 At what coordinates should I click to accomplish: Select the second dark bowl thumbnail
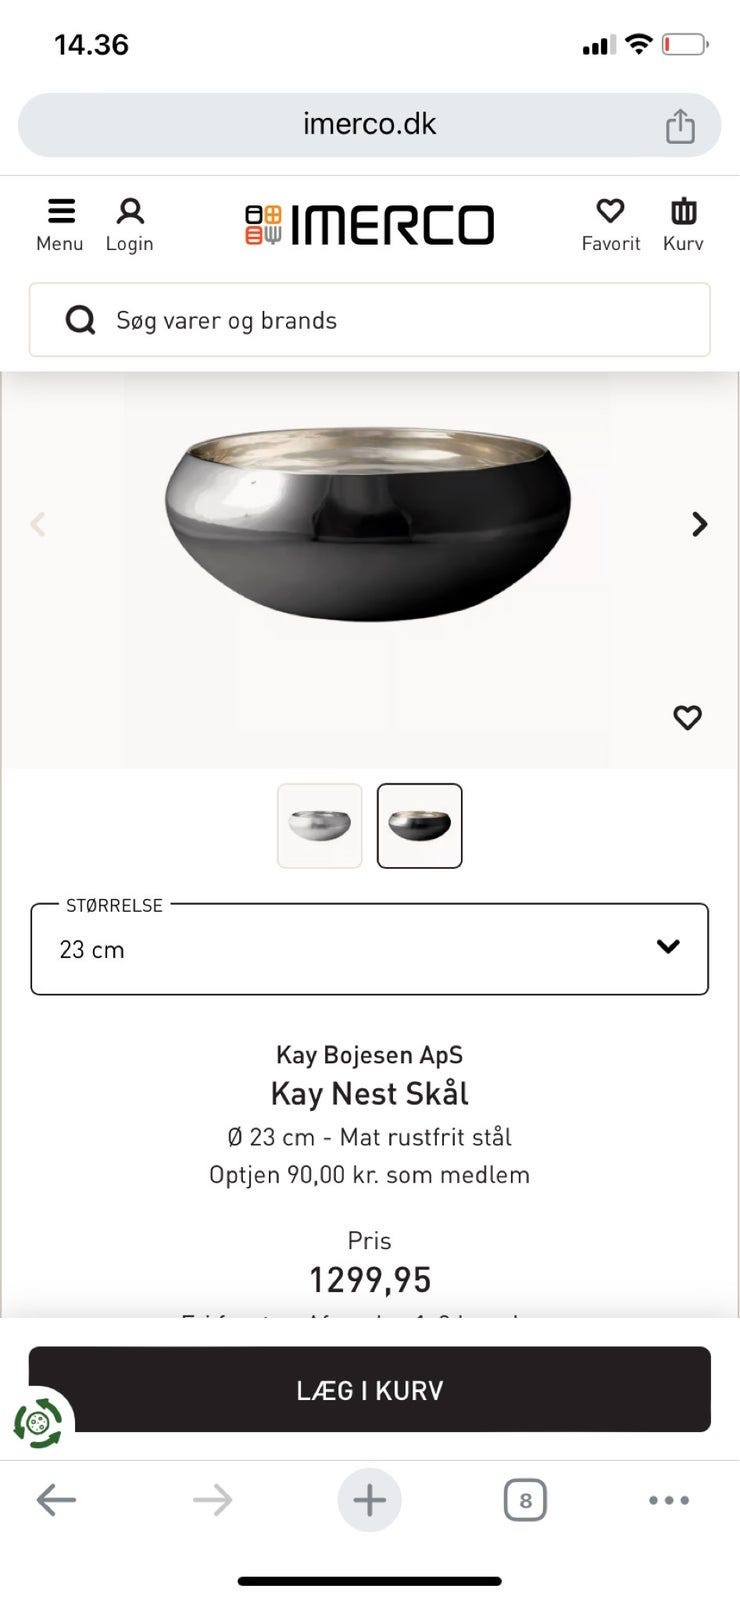[x=420, y=826]
